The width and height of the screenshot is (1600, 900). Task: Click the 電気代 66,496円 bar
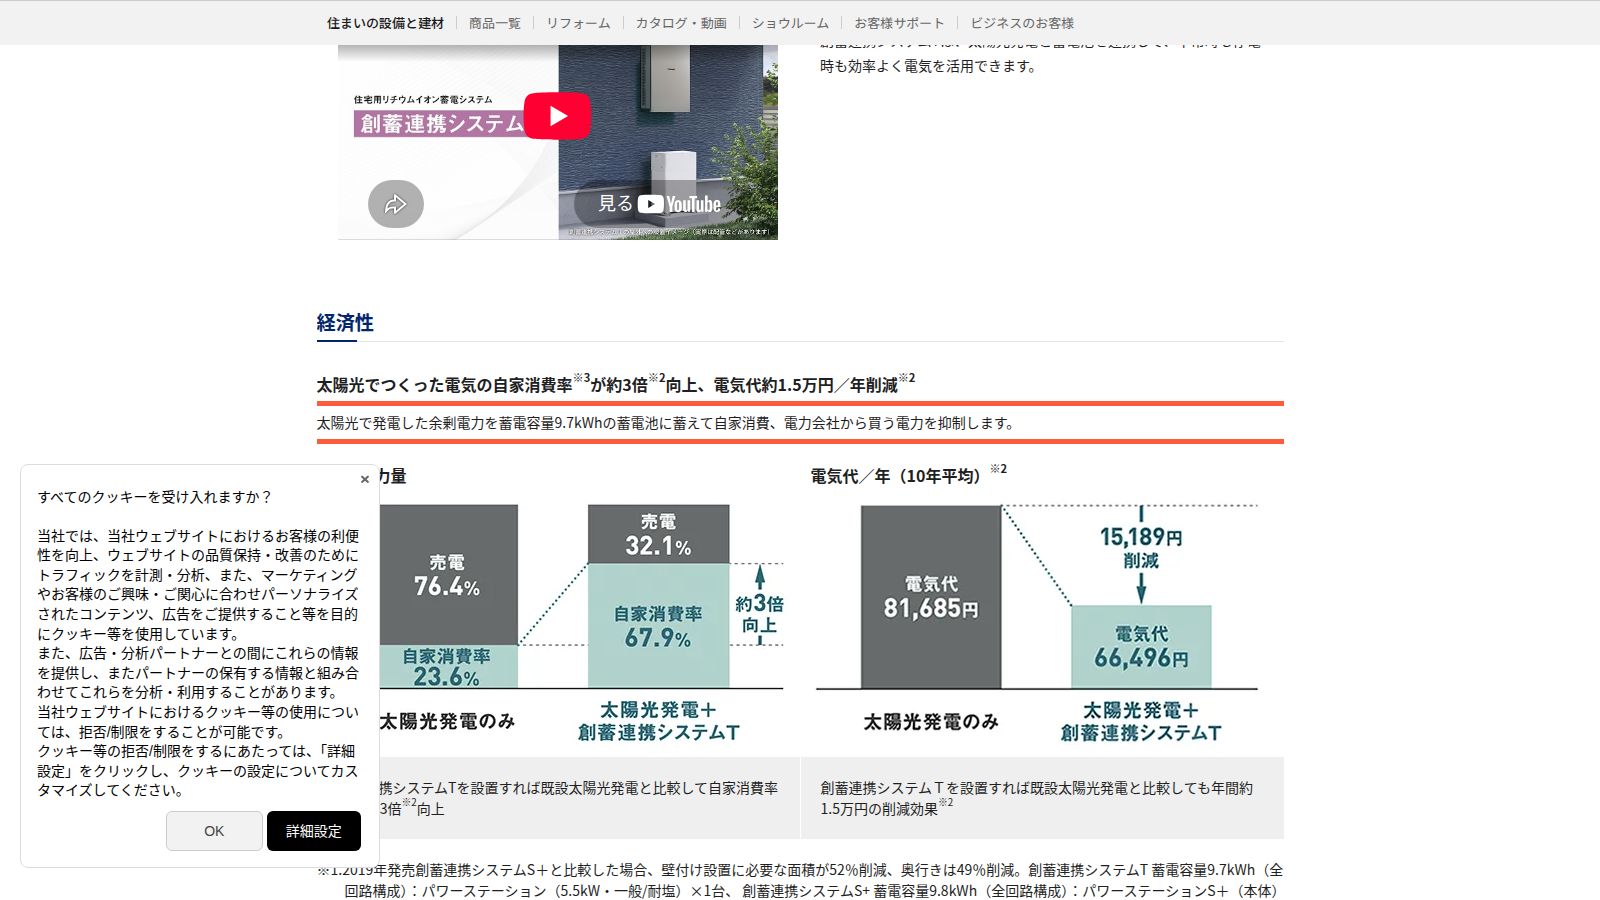point(1141,647)
